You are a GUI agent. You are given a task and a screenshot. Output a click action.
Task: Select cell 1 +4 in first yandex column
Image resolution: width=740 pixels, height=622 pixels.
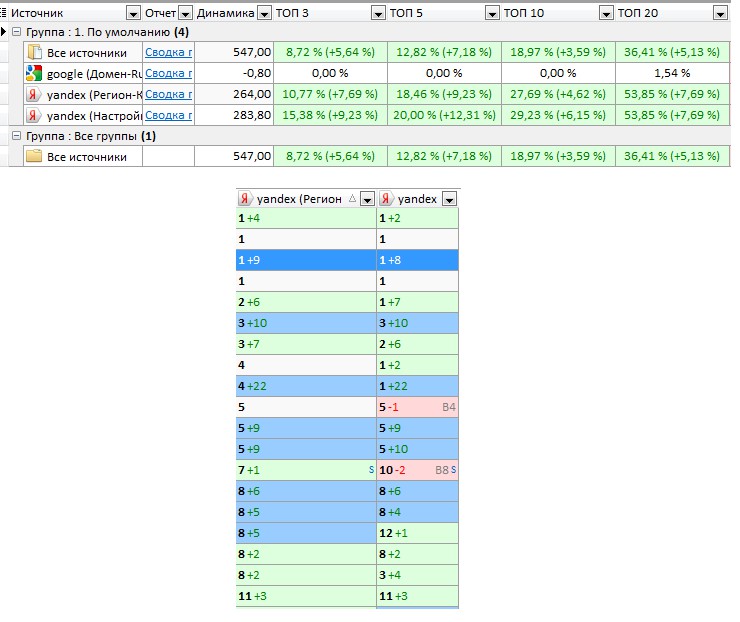point(306,218)
